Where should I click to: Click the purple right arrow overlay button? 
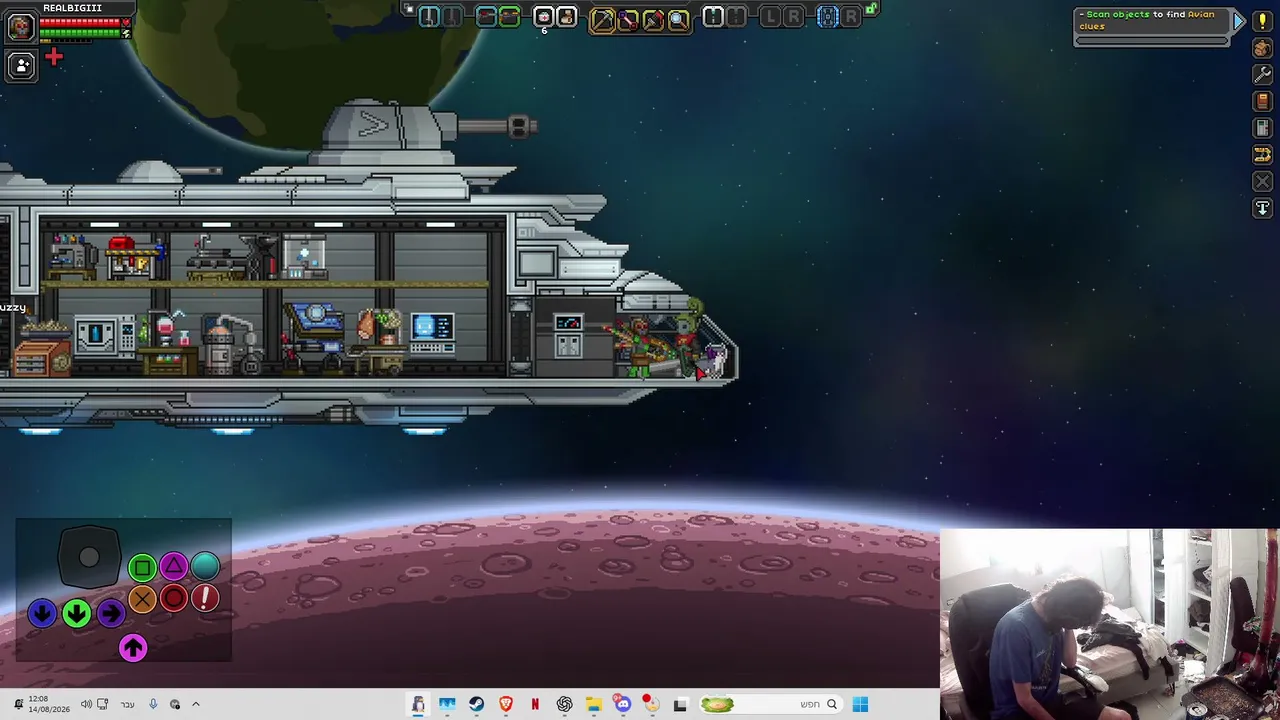(111, 612)
